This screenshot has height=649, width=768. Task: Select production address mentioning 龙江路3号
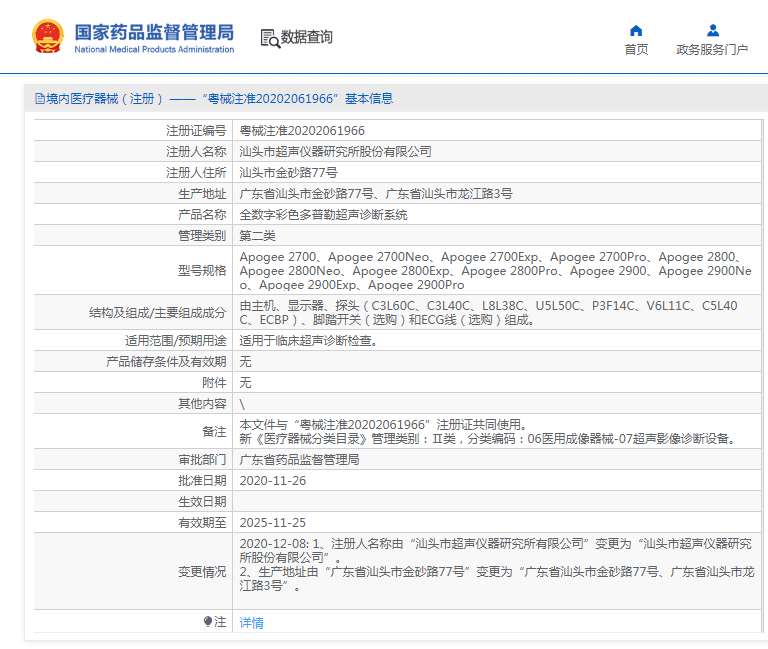click(x=376, y=194)
